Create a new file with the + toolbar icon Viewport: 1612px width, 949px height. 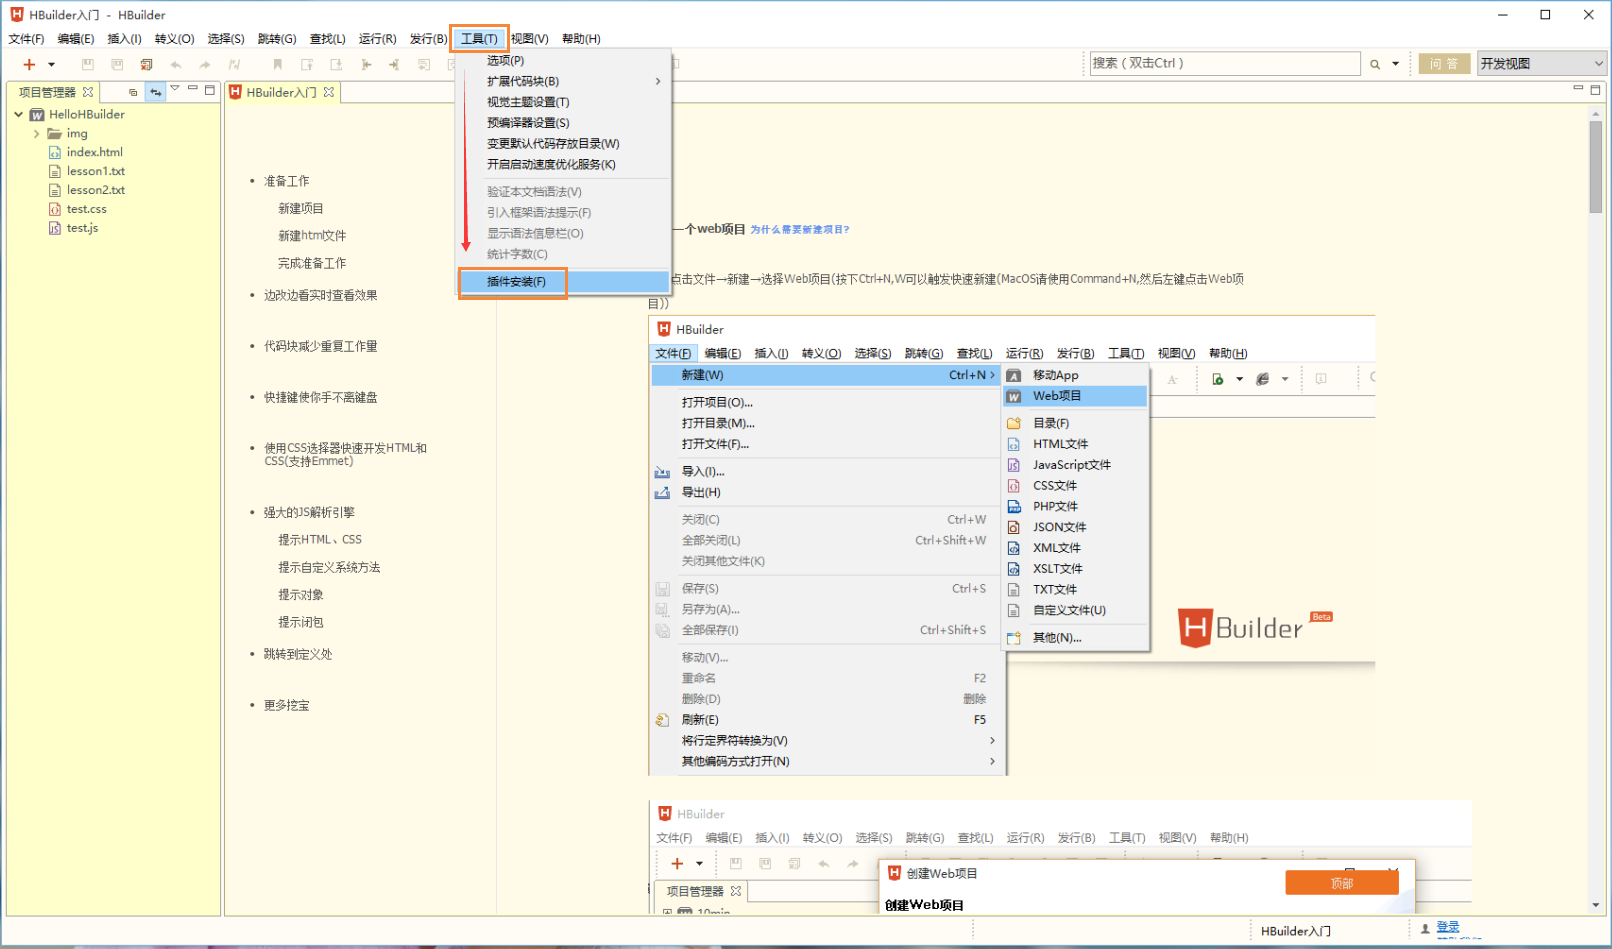29,63
